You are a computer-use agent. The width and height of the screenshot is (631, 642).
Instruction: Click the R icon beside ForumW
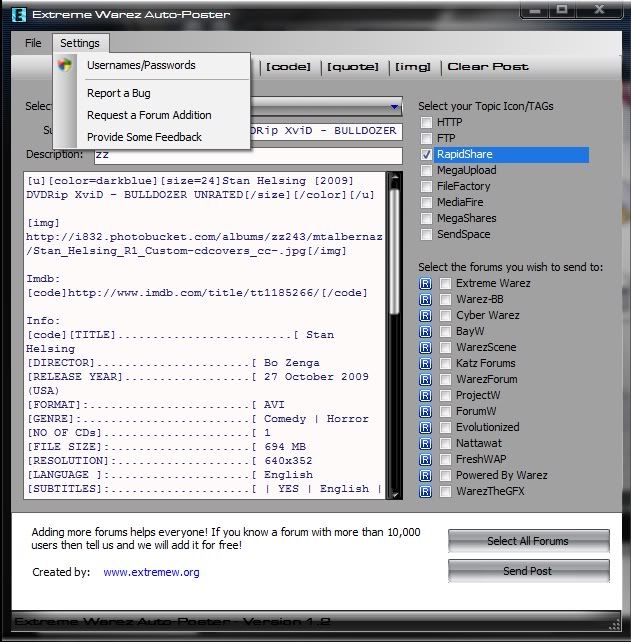[x=425, y=411]
